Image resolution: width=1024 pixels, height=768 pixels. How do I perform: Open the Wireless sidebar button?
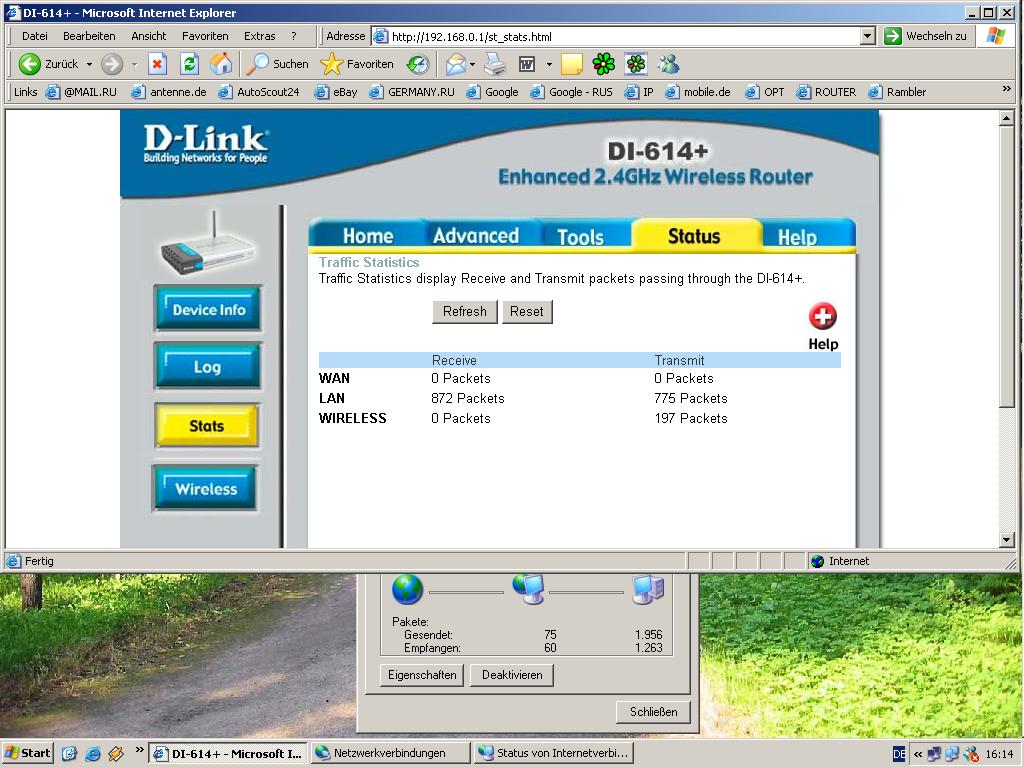pos(205,488)
